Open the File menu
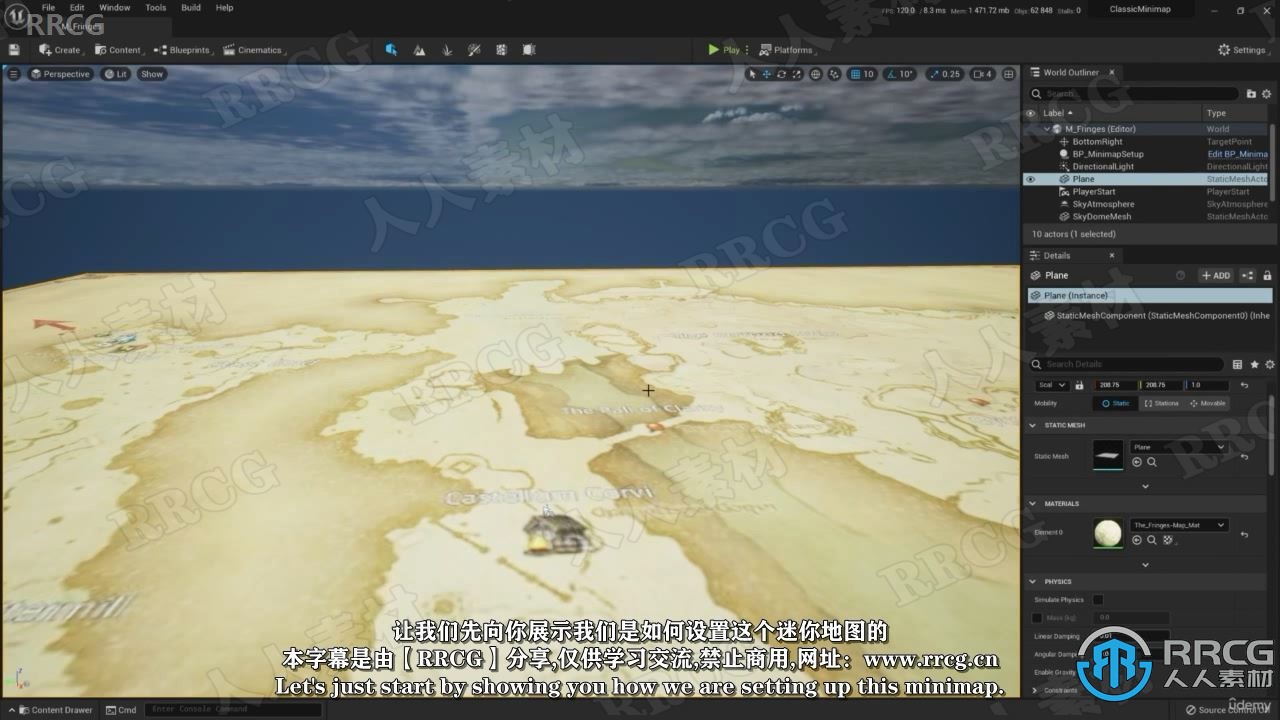Image resolution: width=1280 pixels, height=720 pixels. pos(48,8)
